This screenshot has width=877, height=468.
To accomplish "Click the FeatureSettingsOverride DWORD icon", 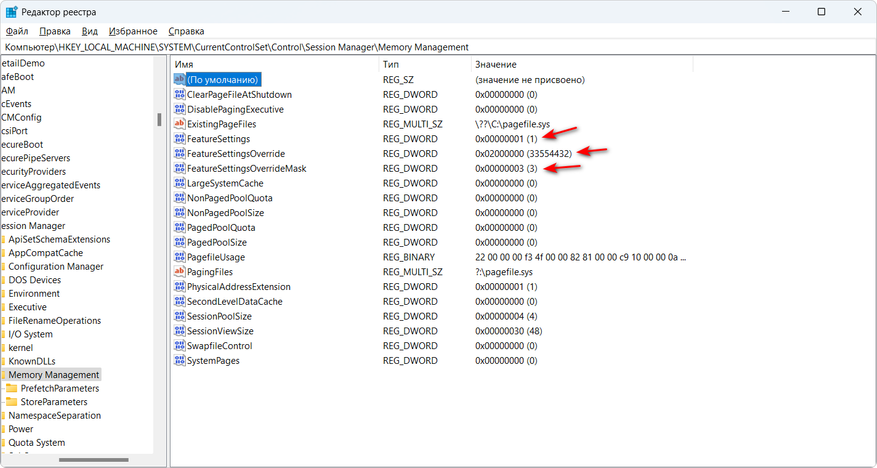I will (180, 153).
